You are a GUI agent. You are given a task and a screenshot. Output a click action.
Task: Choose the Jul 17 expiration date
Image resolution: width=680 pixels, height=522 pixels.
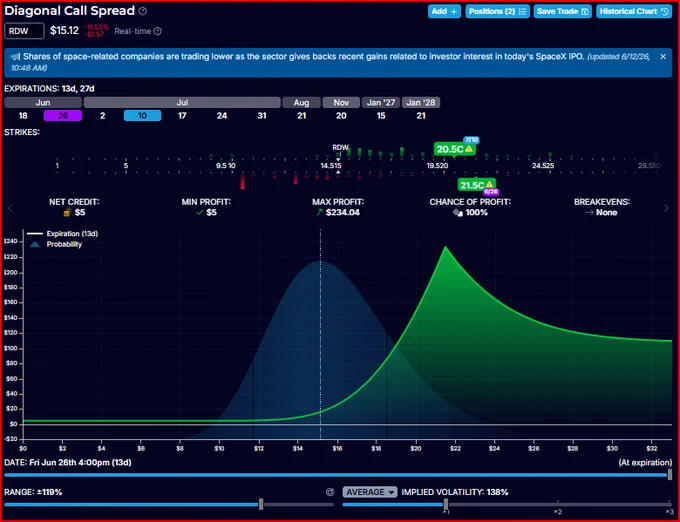point(182,116)
